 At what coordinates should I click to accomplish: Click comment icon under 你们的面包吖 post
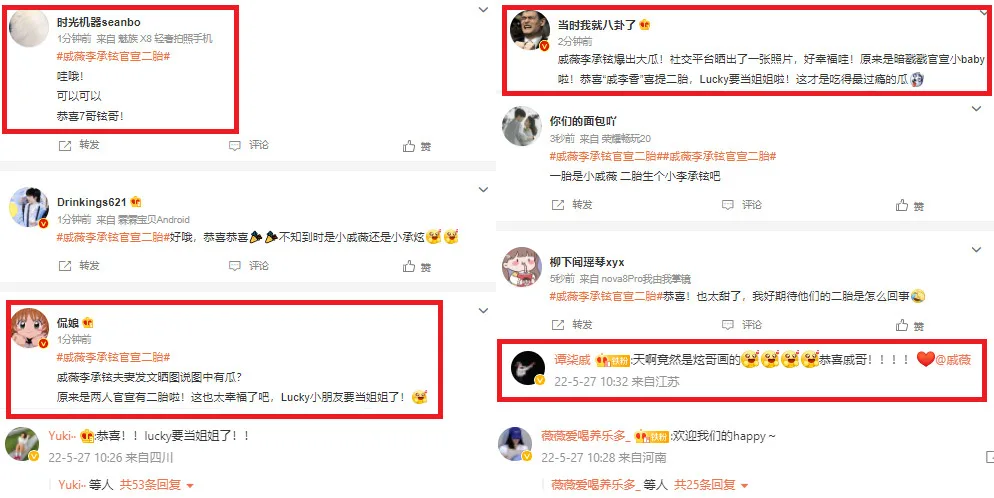728,205
